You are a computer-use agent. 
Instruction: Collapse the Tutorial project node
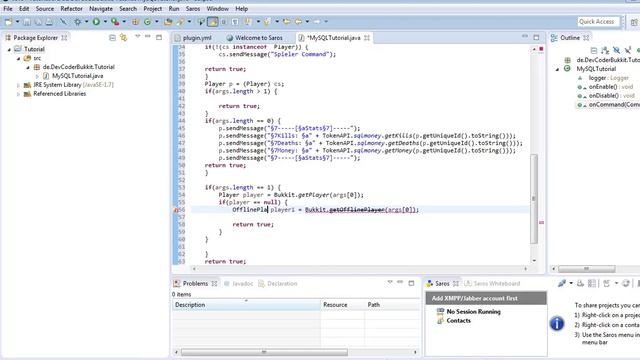[9, 49]
